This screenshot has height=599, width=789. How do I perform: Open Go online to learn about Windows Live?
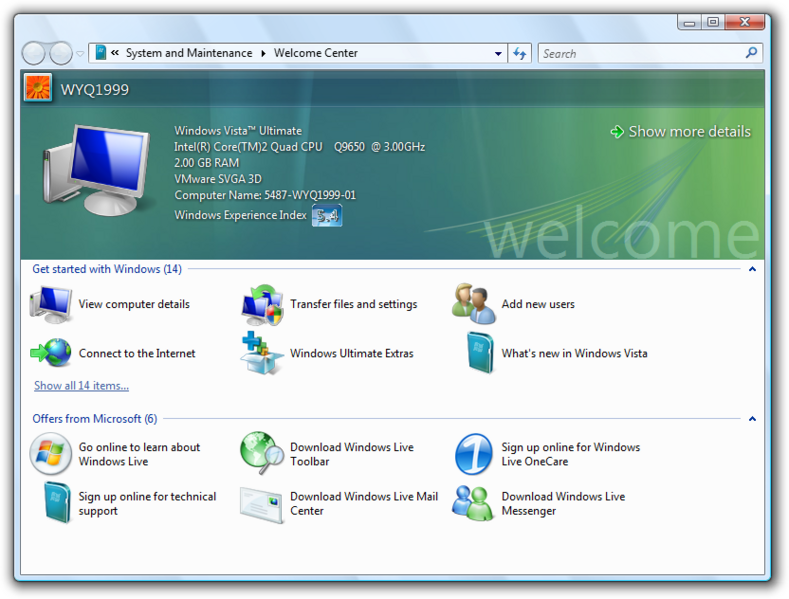click(x=139, y=454)
